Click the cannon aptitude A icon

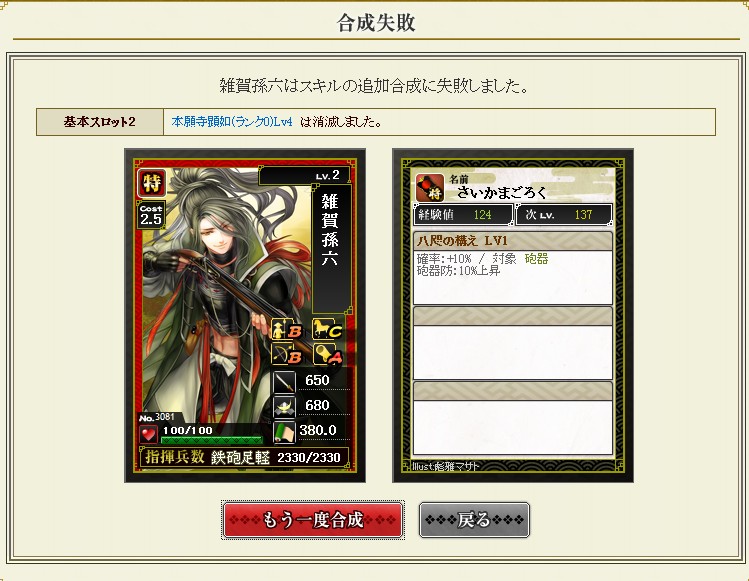coord(328,355)
